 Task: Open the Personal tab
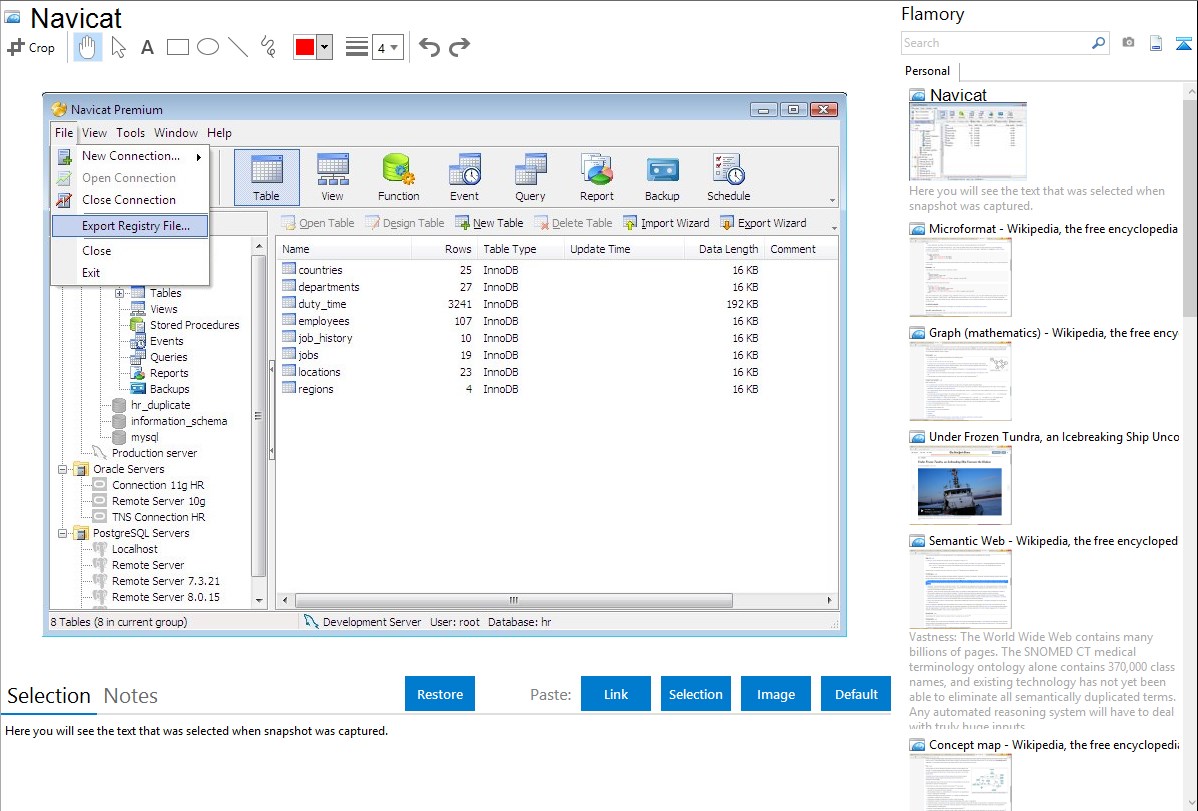[927, 71]
